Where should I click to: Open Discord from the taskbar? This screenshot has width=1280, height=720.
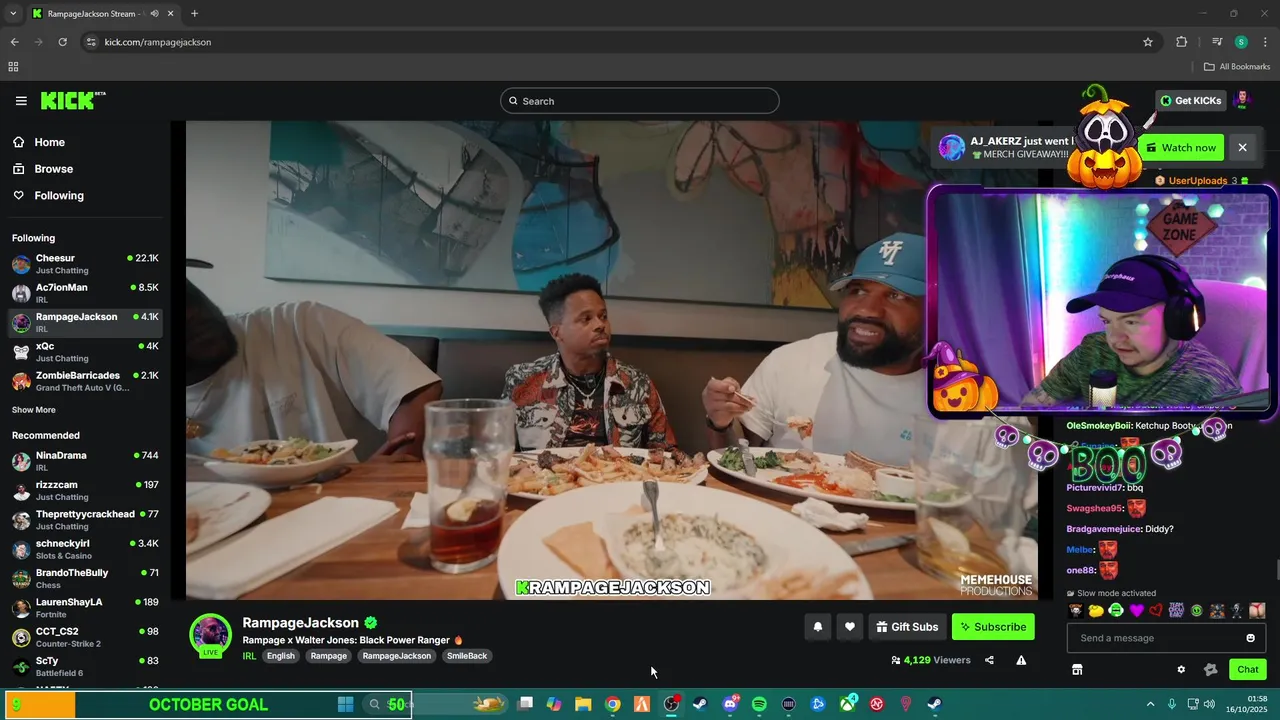pos(730,704)
